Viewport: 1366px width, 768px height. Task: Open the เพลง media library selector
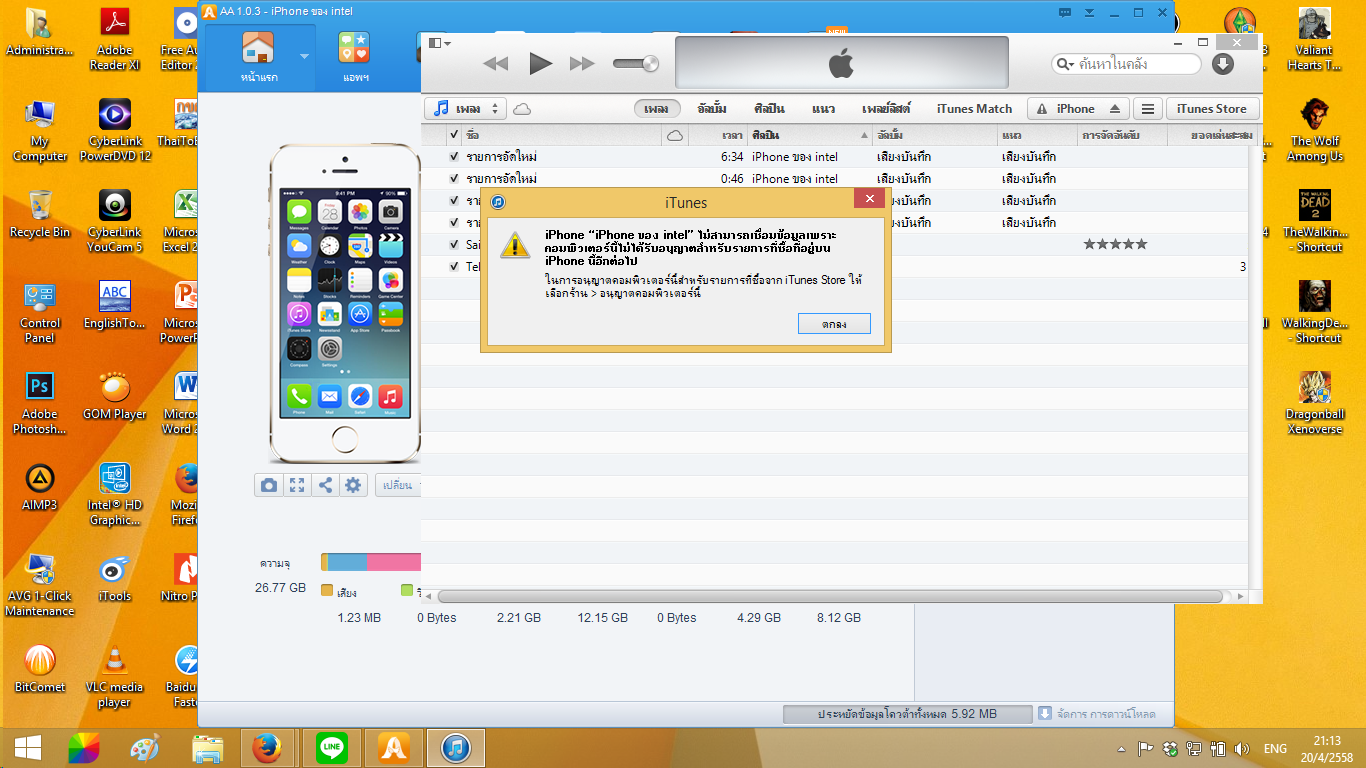coord(466,108)
